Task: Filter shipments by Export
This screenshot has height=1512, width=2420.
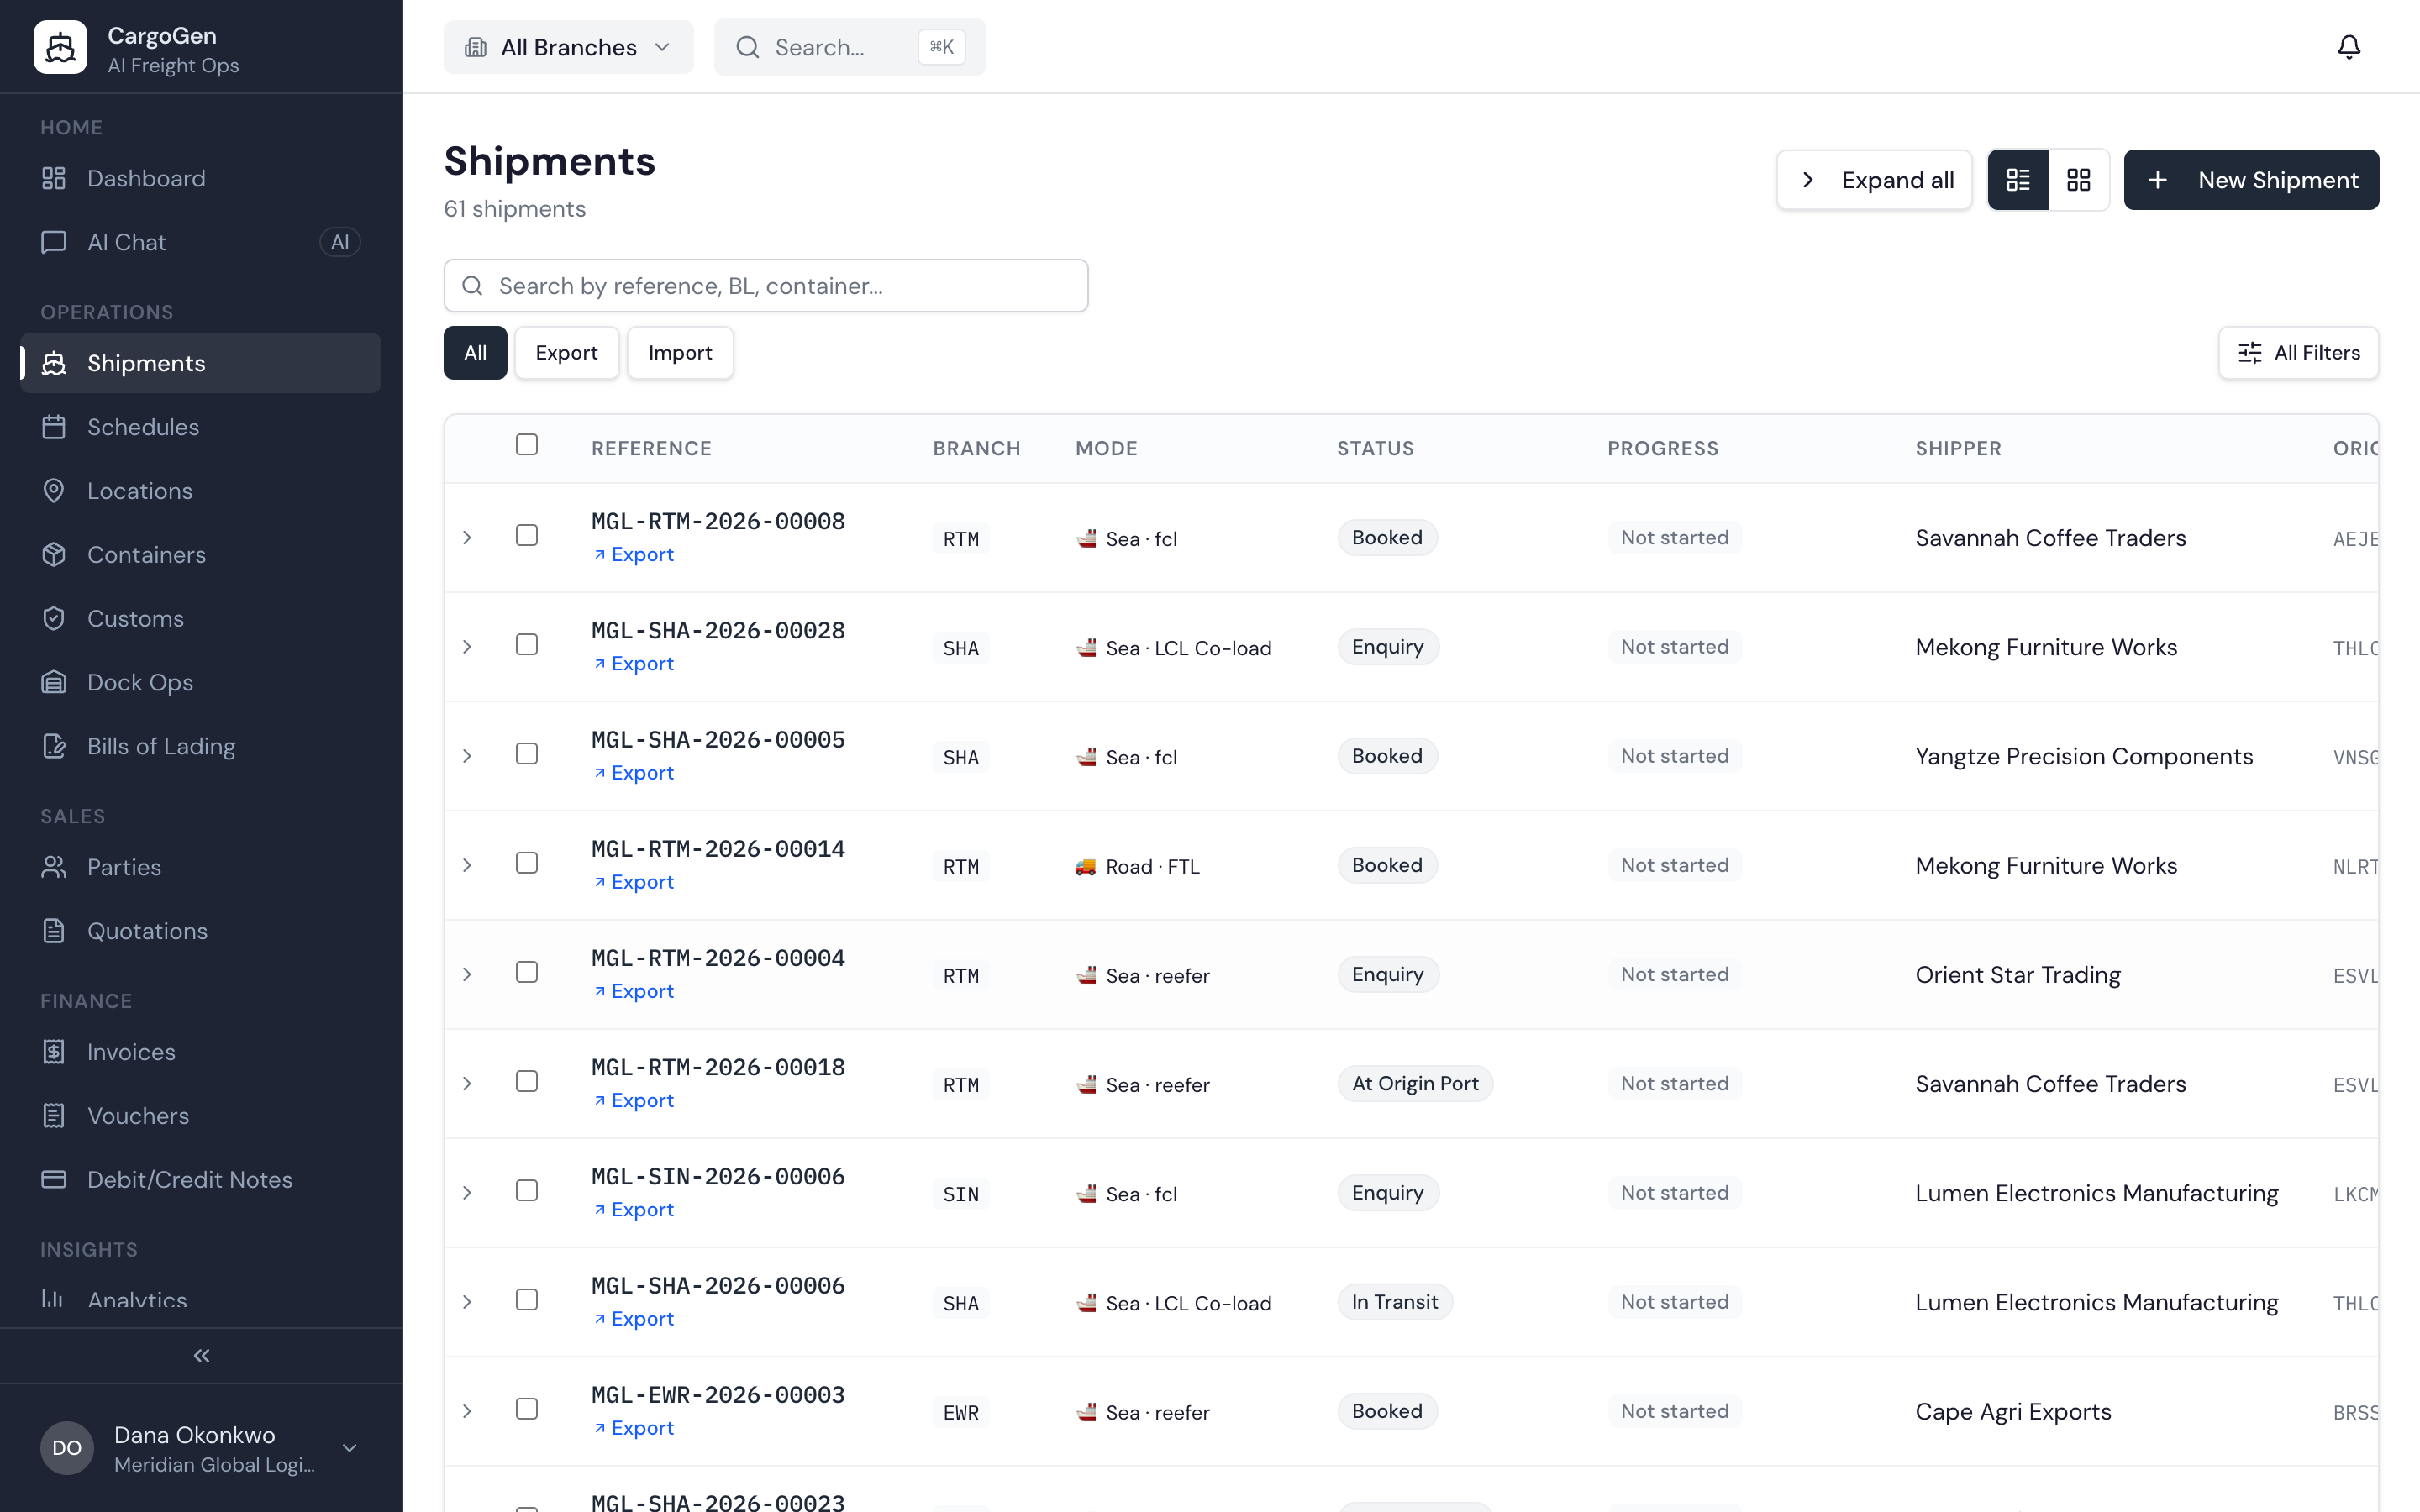Action: [x=566, y=353]
